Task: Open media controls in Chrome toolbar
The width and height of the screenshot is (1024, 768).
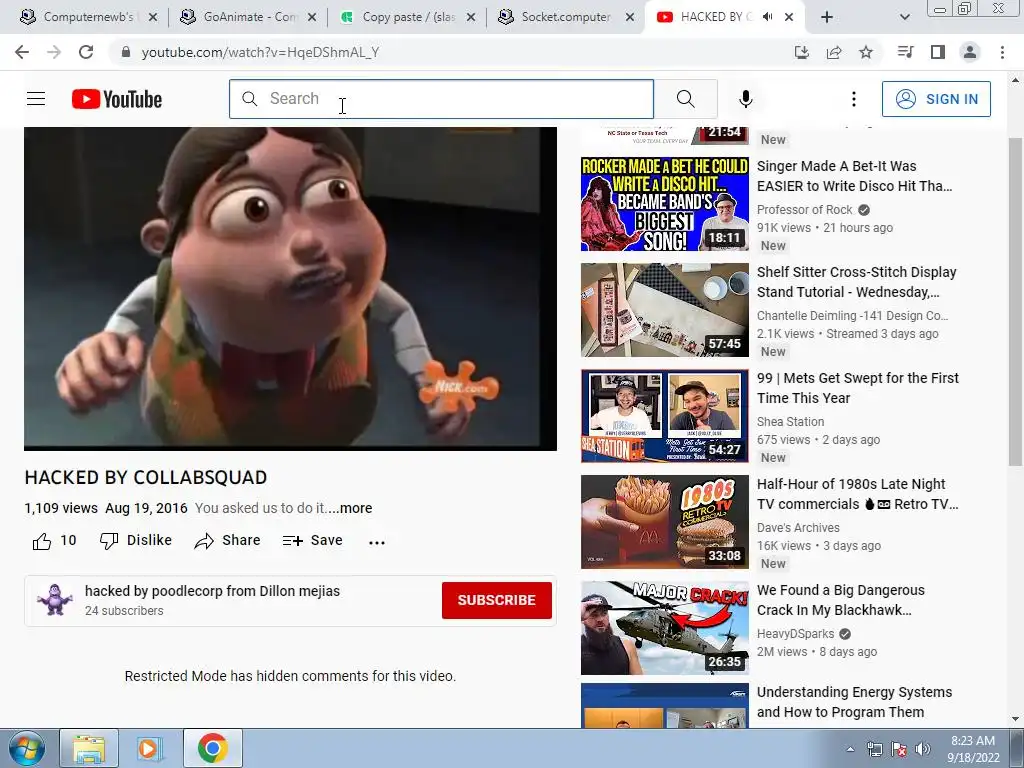Action: pos(905,52)
